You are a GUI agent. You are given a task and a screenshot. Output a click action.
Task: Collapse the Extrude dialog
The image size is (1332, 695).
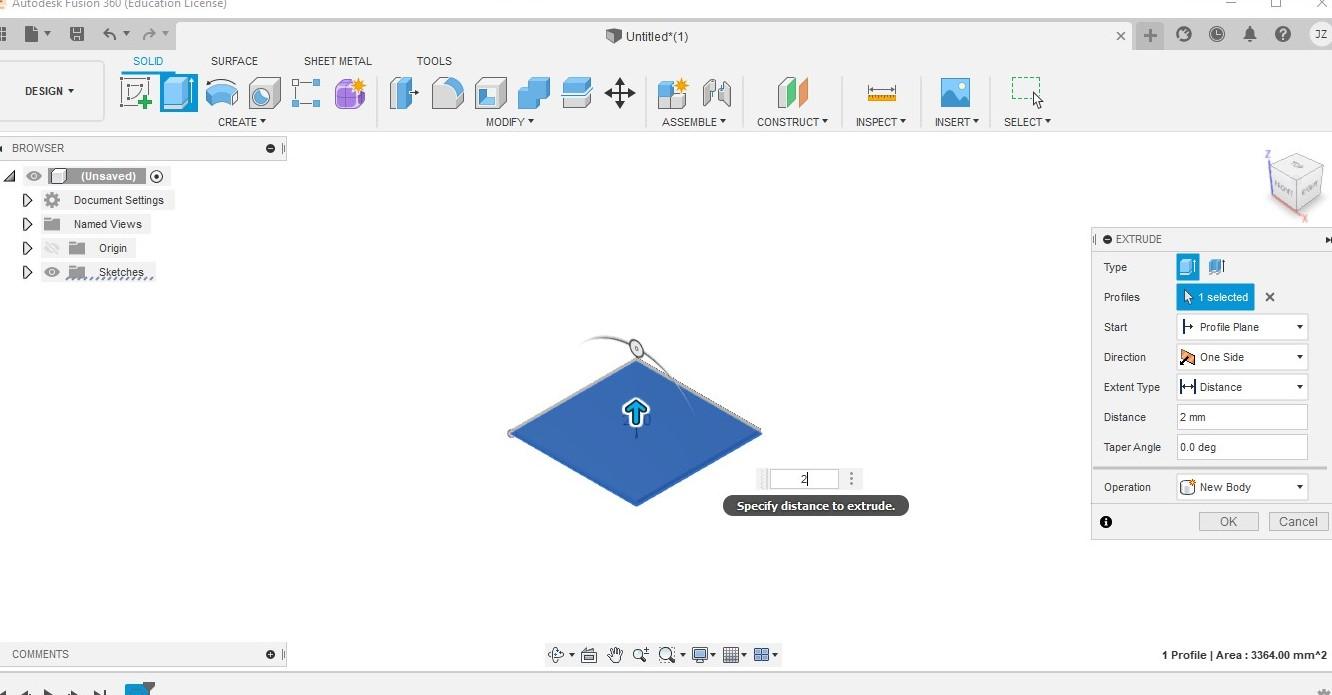tap(1107, 239)
